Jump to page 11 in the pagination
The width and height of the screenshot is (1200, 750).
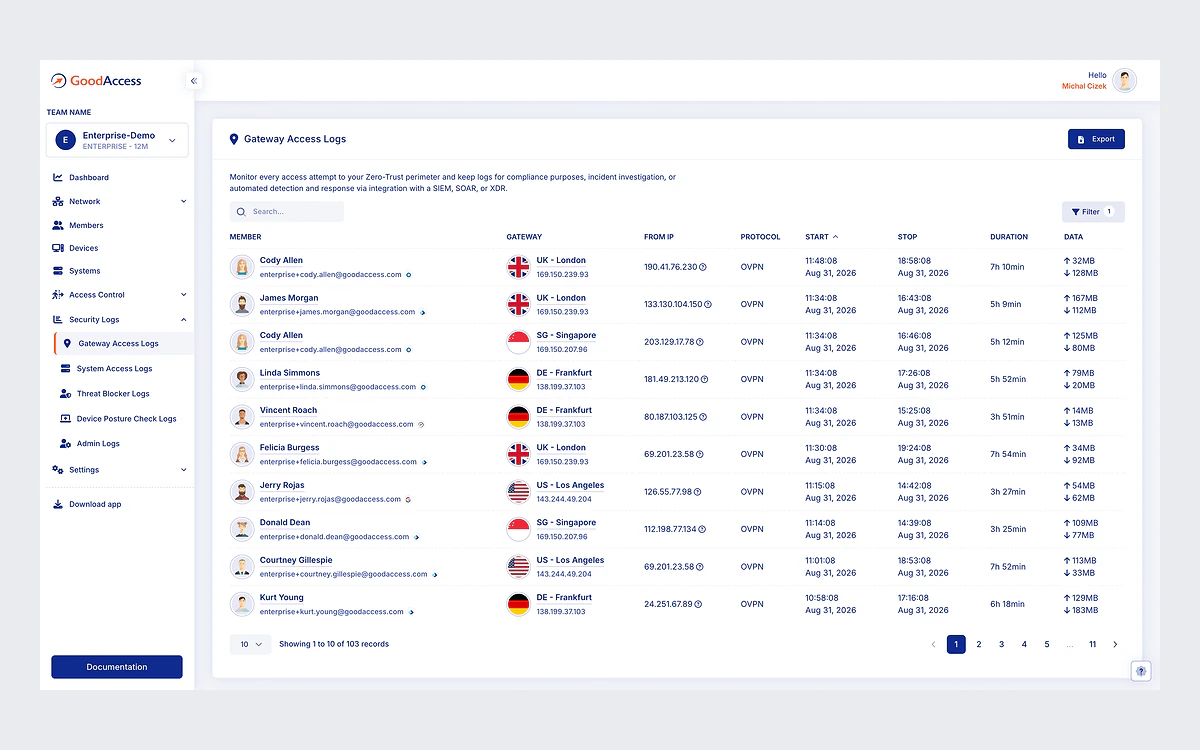click(1093, 645)
